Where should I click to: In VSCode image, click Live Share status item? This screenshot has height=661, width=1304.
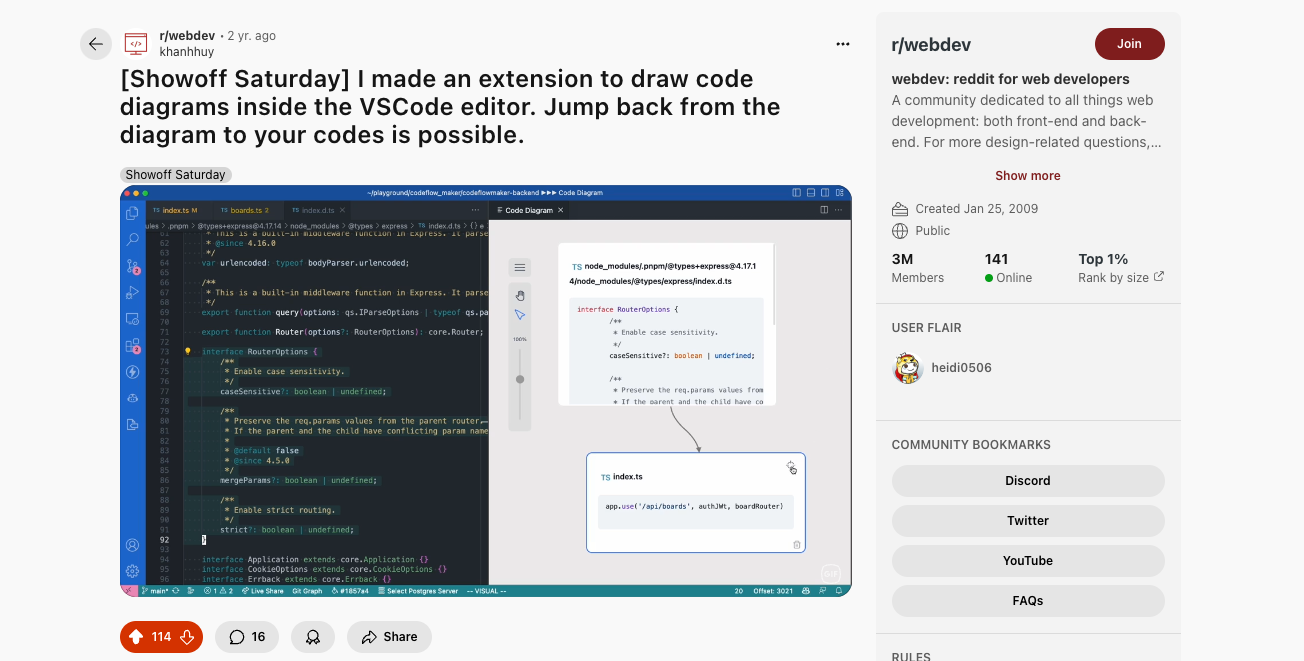[264, 591]
